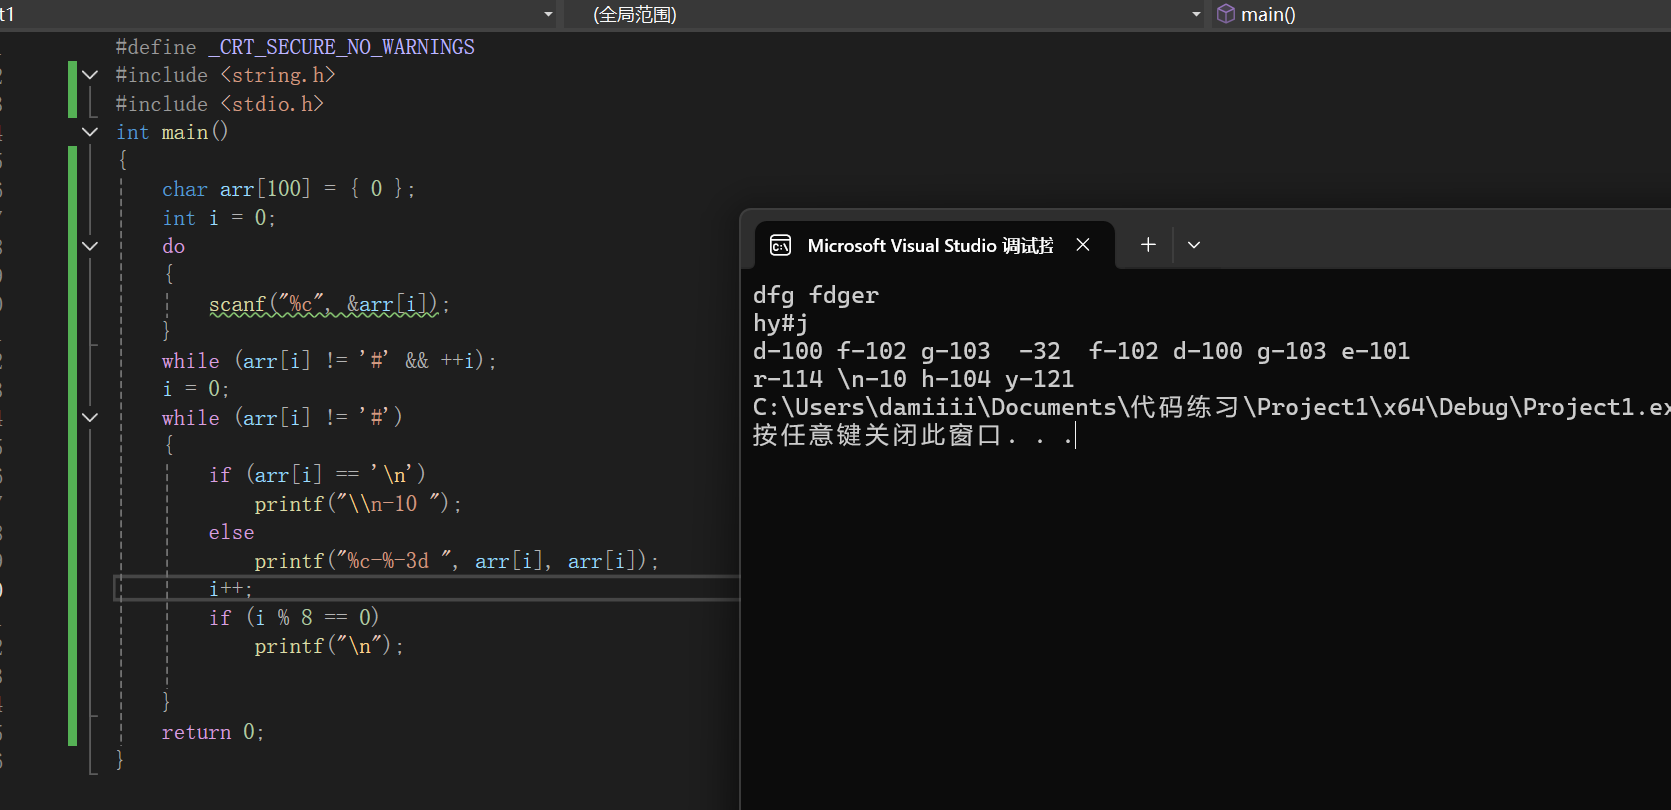The height and width of the screenshot is (810, 1671).
Task: Click console input line 'hy#j'
Action: pyautogui.click(x=780, y=323)
